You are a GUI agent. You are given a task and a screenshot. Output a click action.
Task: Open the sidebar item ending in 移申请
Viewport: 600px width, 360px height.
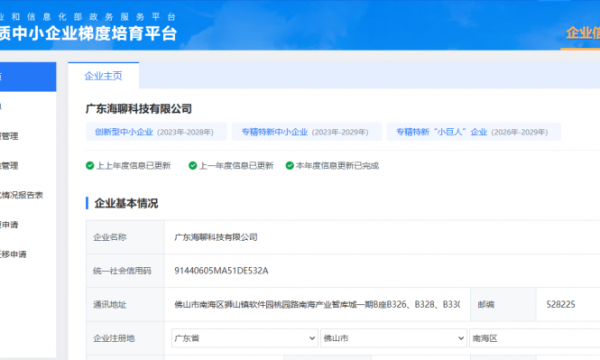coord(13,254)
